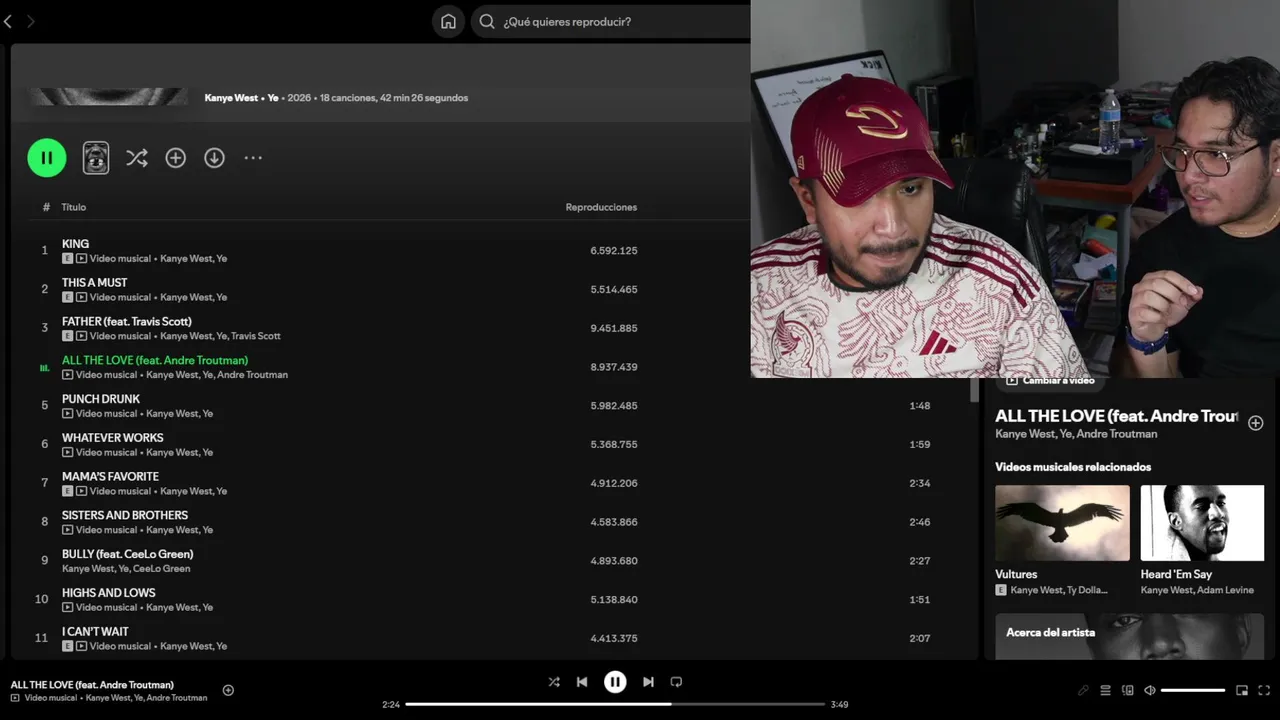Open Andre Troutman link in track four row
1280x720 pixels.
[x=252, y=375]
